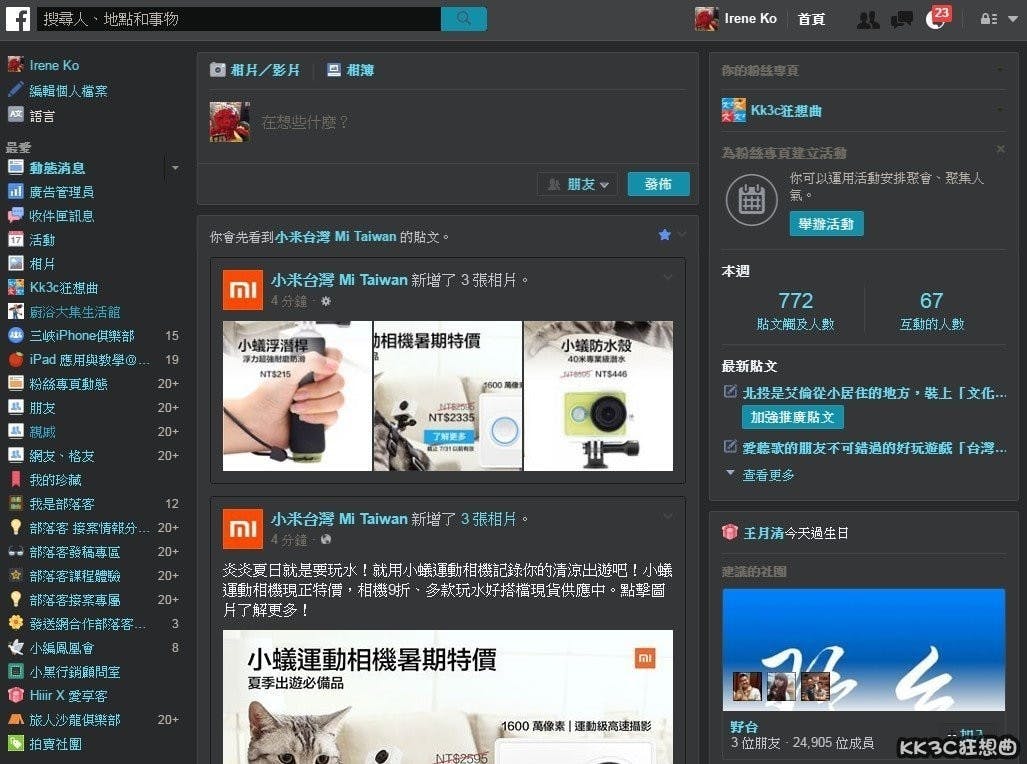This screenshot has width=1027, height=764.
Task: Open 朋友 list in sidebar
Action: tap(43, 408)
